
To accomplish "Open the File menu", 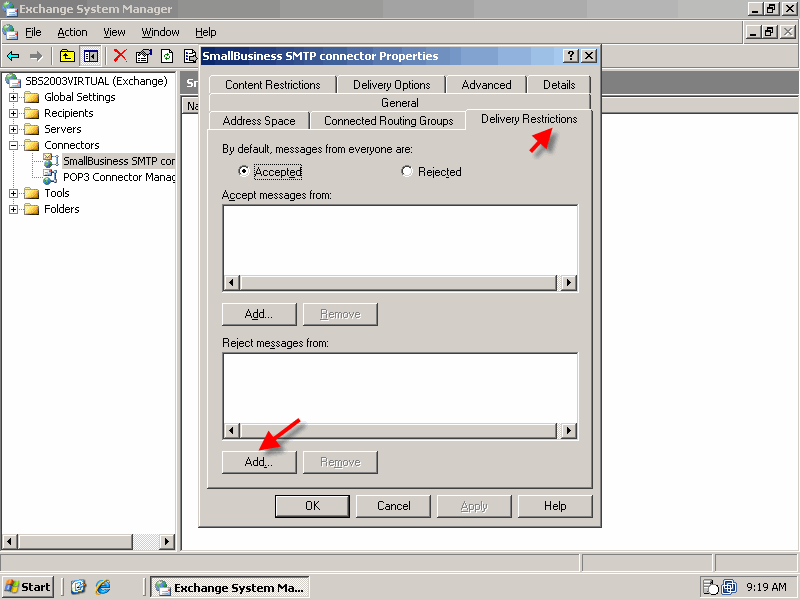I will tap(33, 32).
